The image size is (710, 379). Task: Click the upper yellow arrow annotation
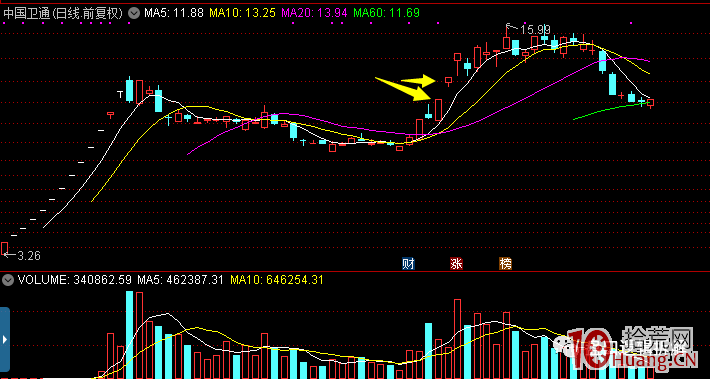coord(418,81)
